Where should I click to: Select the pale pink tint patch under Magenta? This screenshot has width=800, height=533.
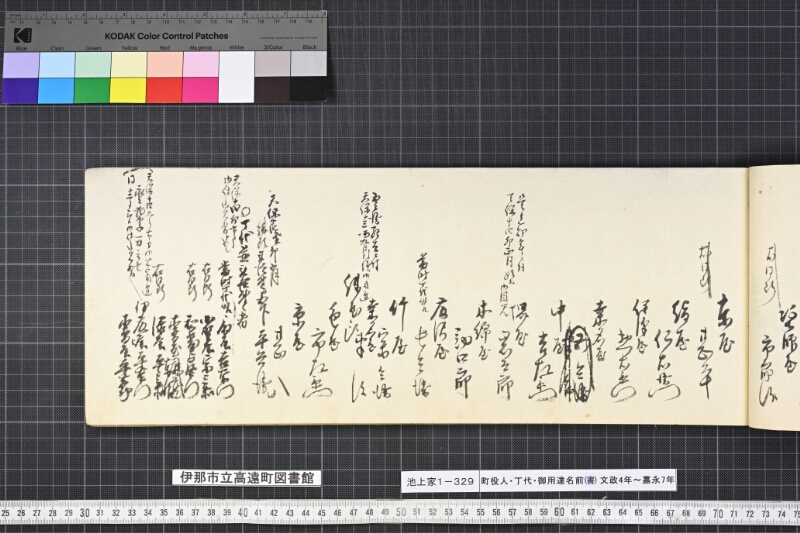click(x=201, y=64)
